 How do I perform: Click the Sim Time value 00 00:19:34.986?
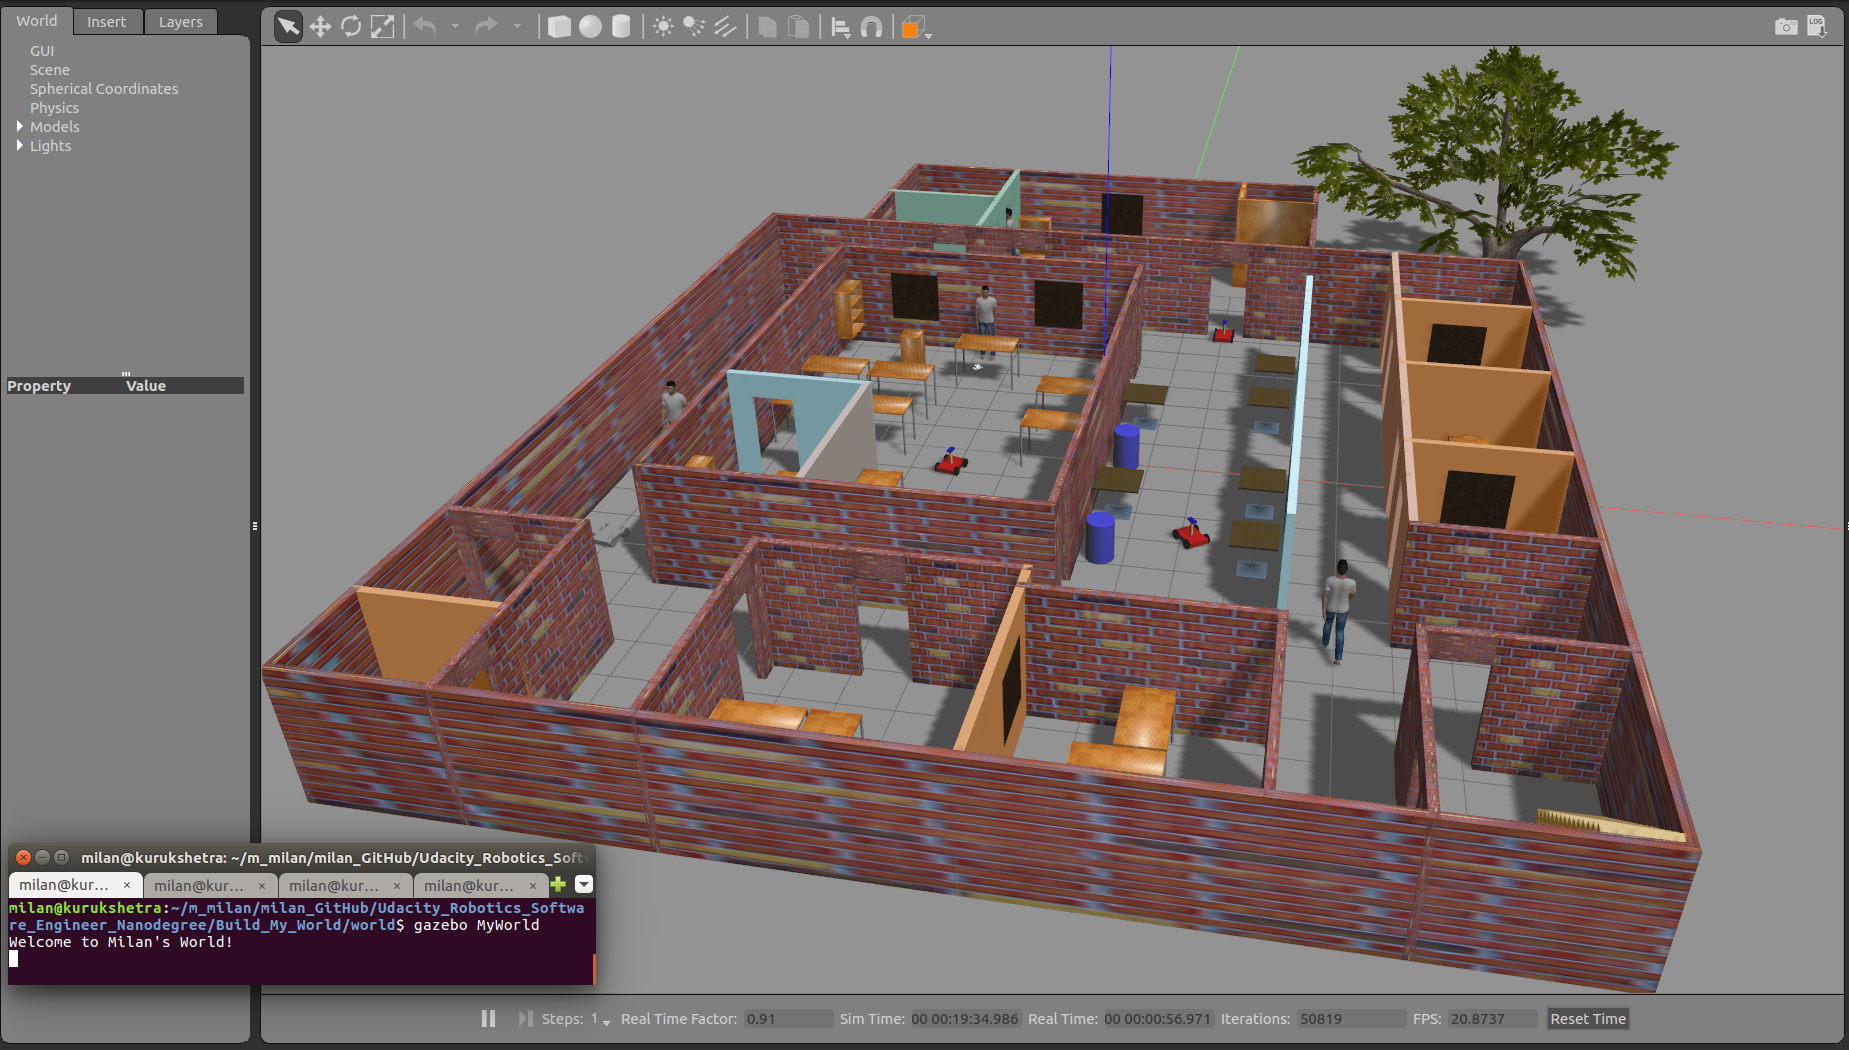[x=965, y=1019]
